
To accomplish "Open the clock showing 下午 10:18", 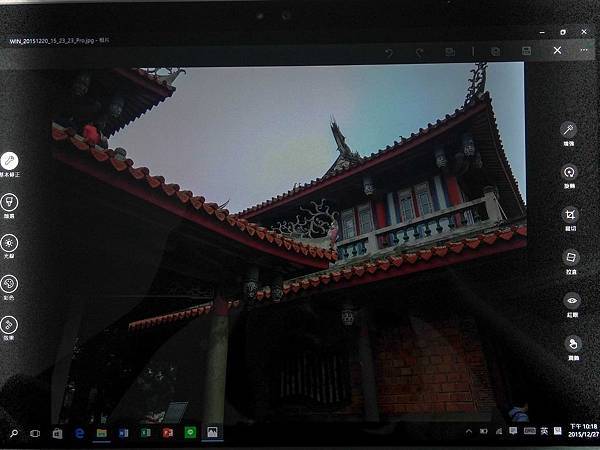I will (584, 430).
